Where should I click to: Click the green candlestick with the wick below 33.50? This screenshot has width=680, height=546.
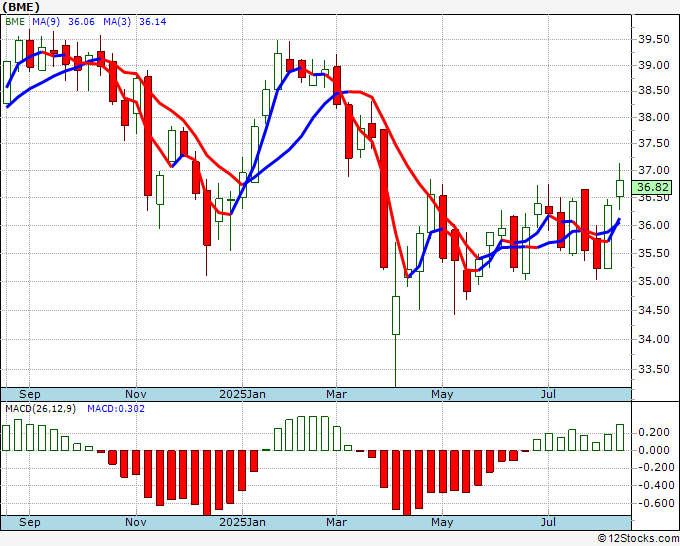coord(396,315)
